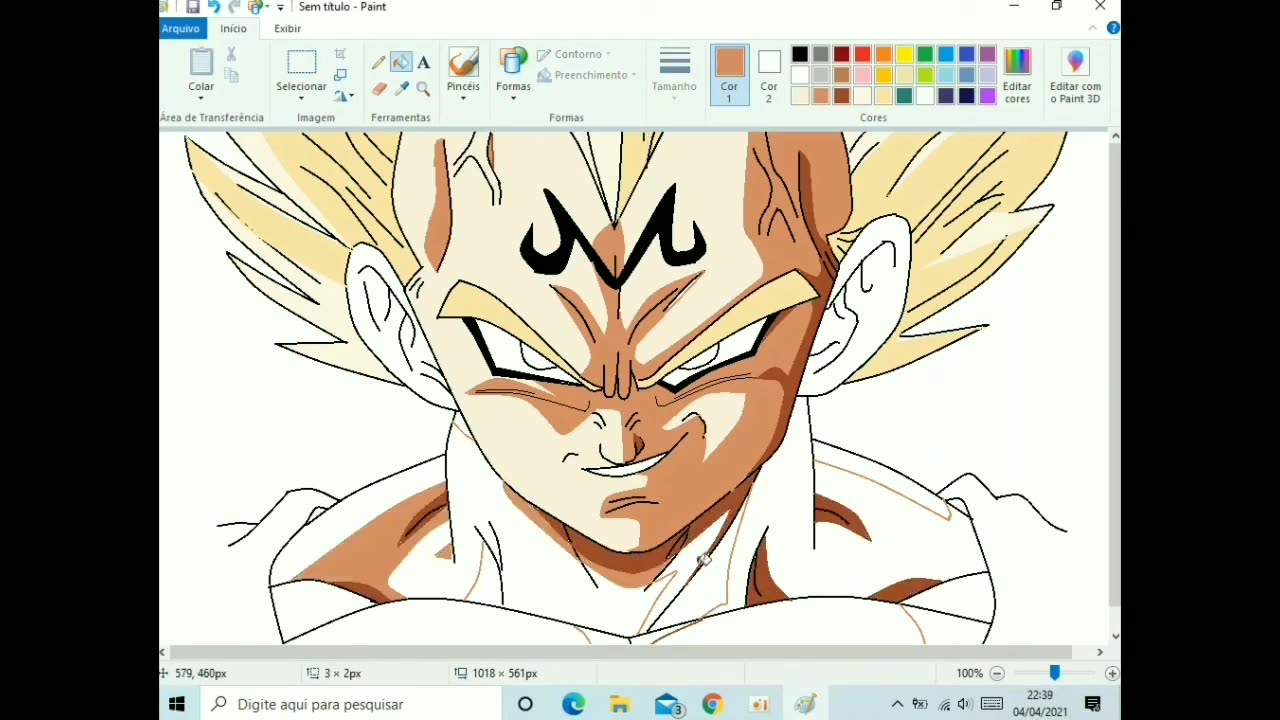Screen dimensions: 1280x720
Task: Open Customize Quick Access Toolbar dropdown
Action: point(280,7)
